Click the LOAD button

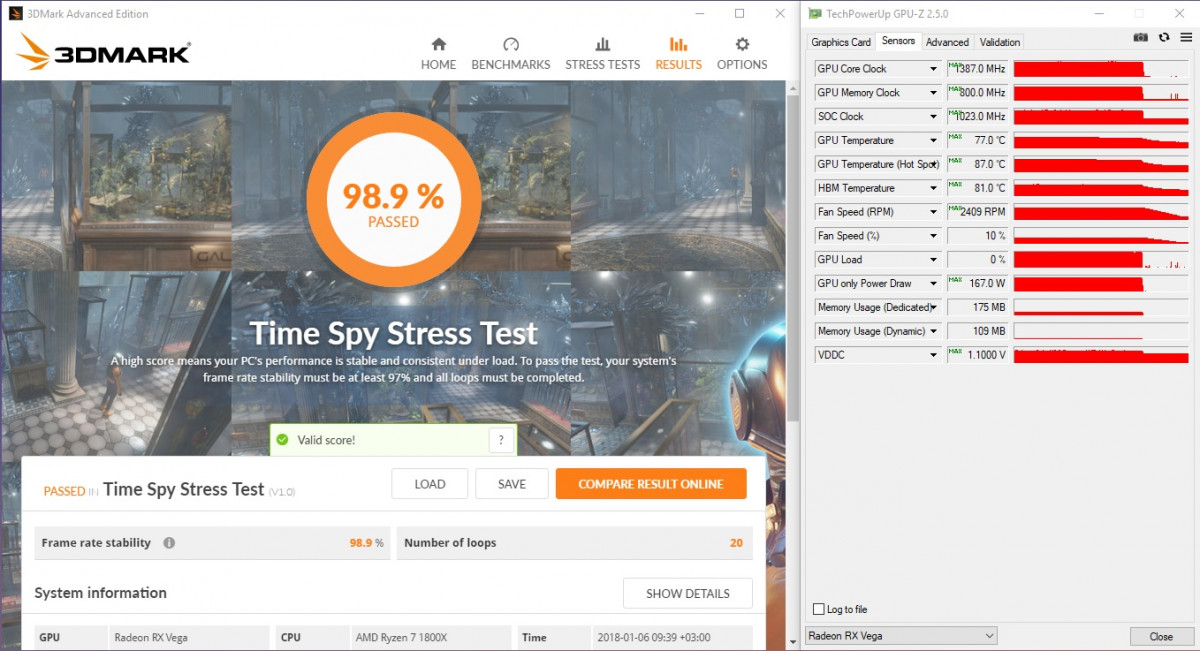(430, 484)
